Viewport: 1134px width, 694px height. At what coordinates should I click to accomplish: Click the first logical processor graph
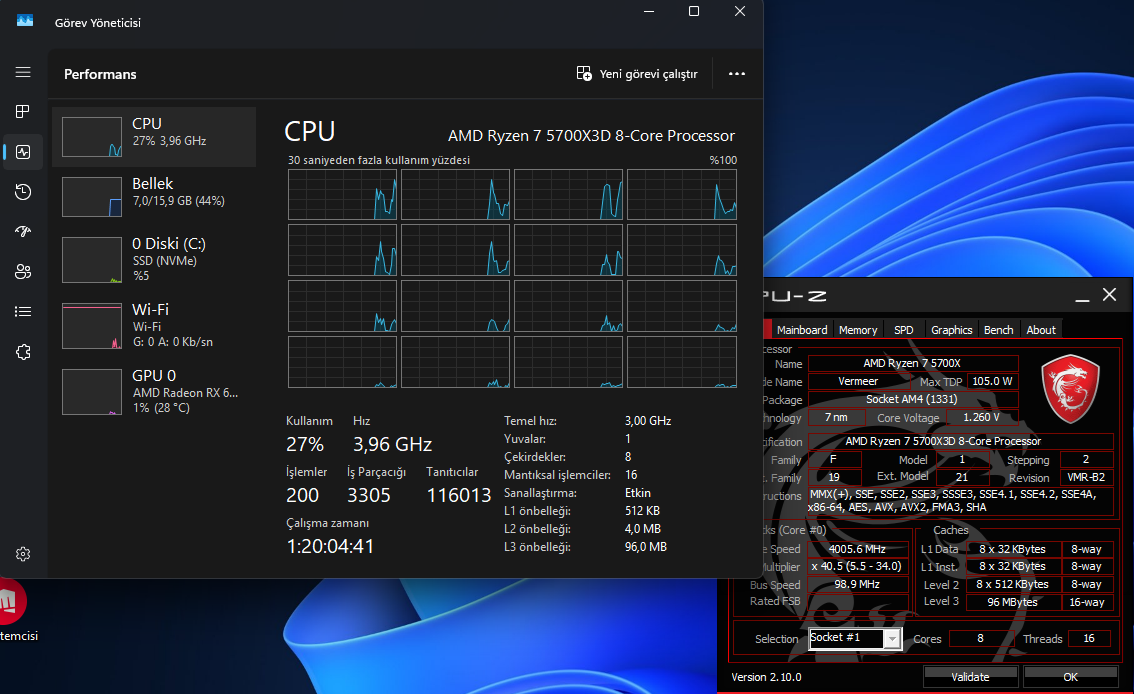(x=342, y=194)
